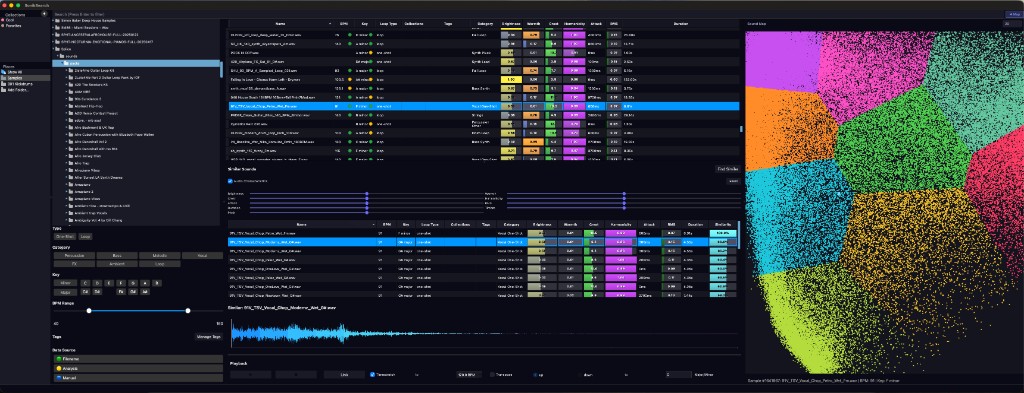Collapse the Splice folder tree node
Viewport: 1024px width, 393px height.
54,48
